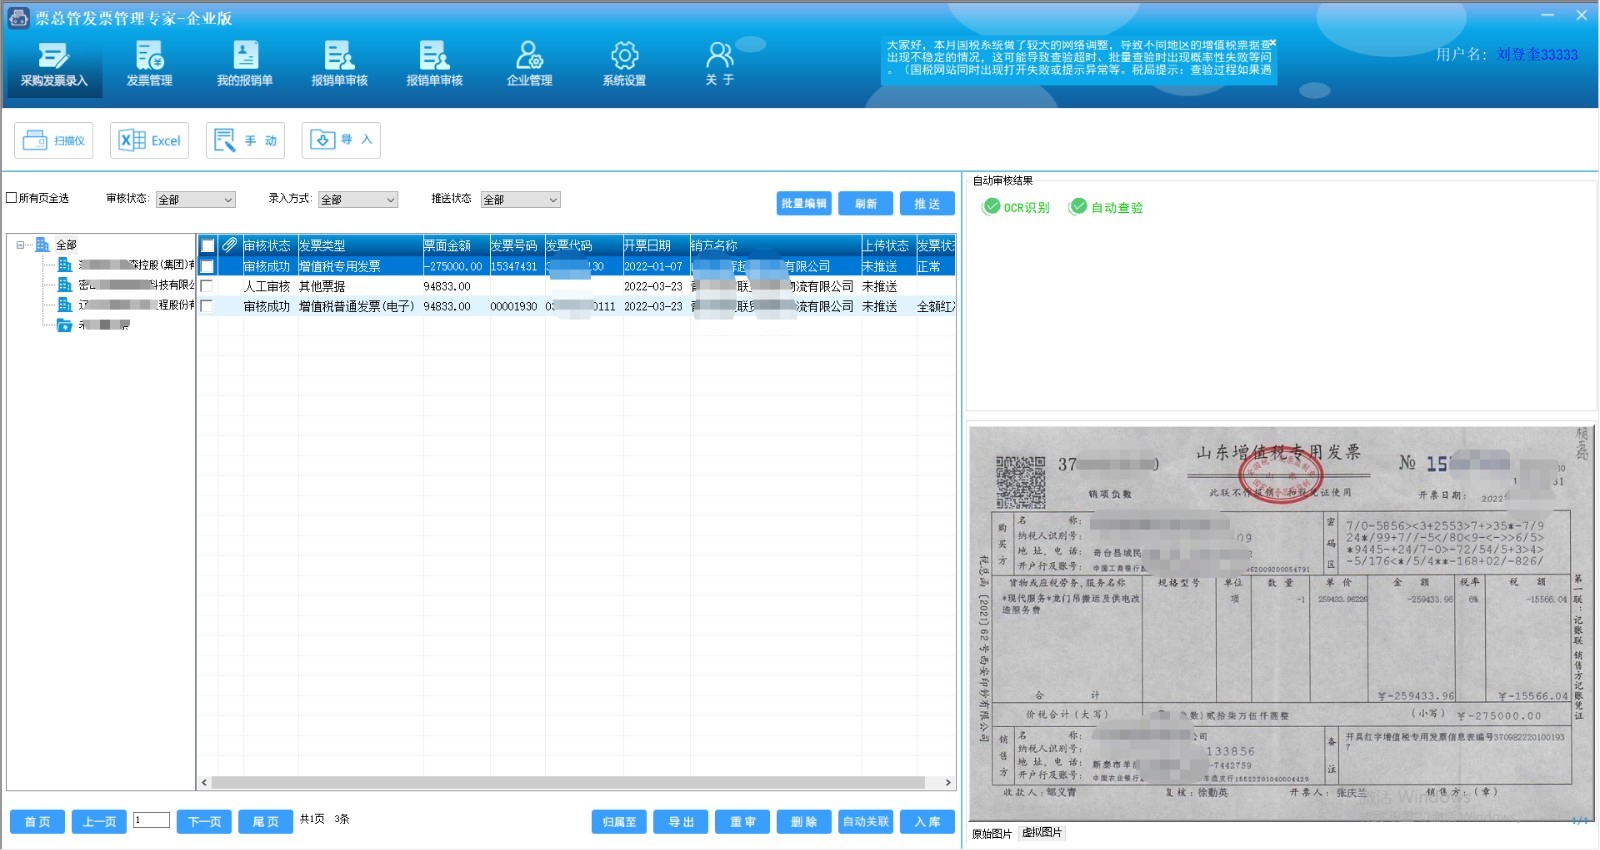Toggle header select-all checkbox in table

coord(207,246)
